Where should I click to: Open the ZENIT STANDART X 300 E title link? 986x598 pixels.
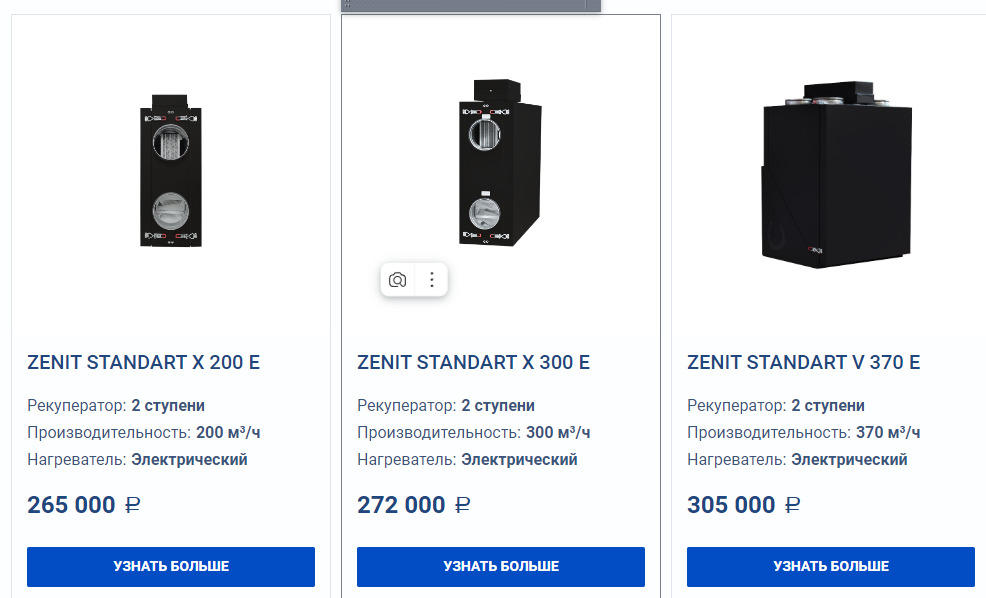[473, 362]
